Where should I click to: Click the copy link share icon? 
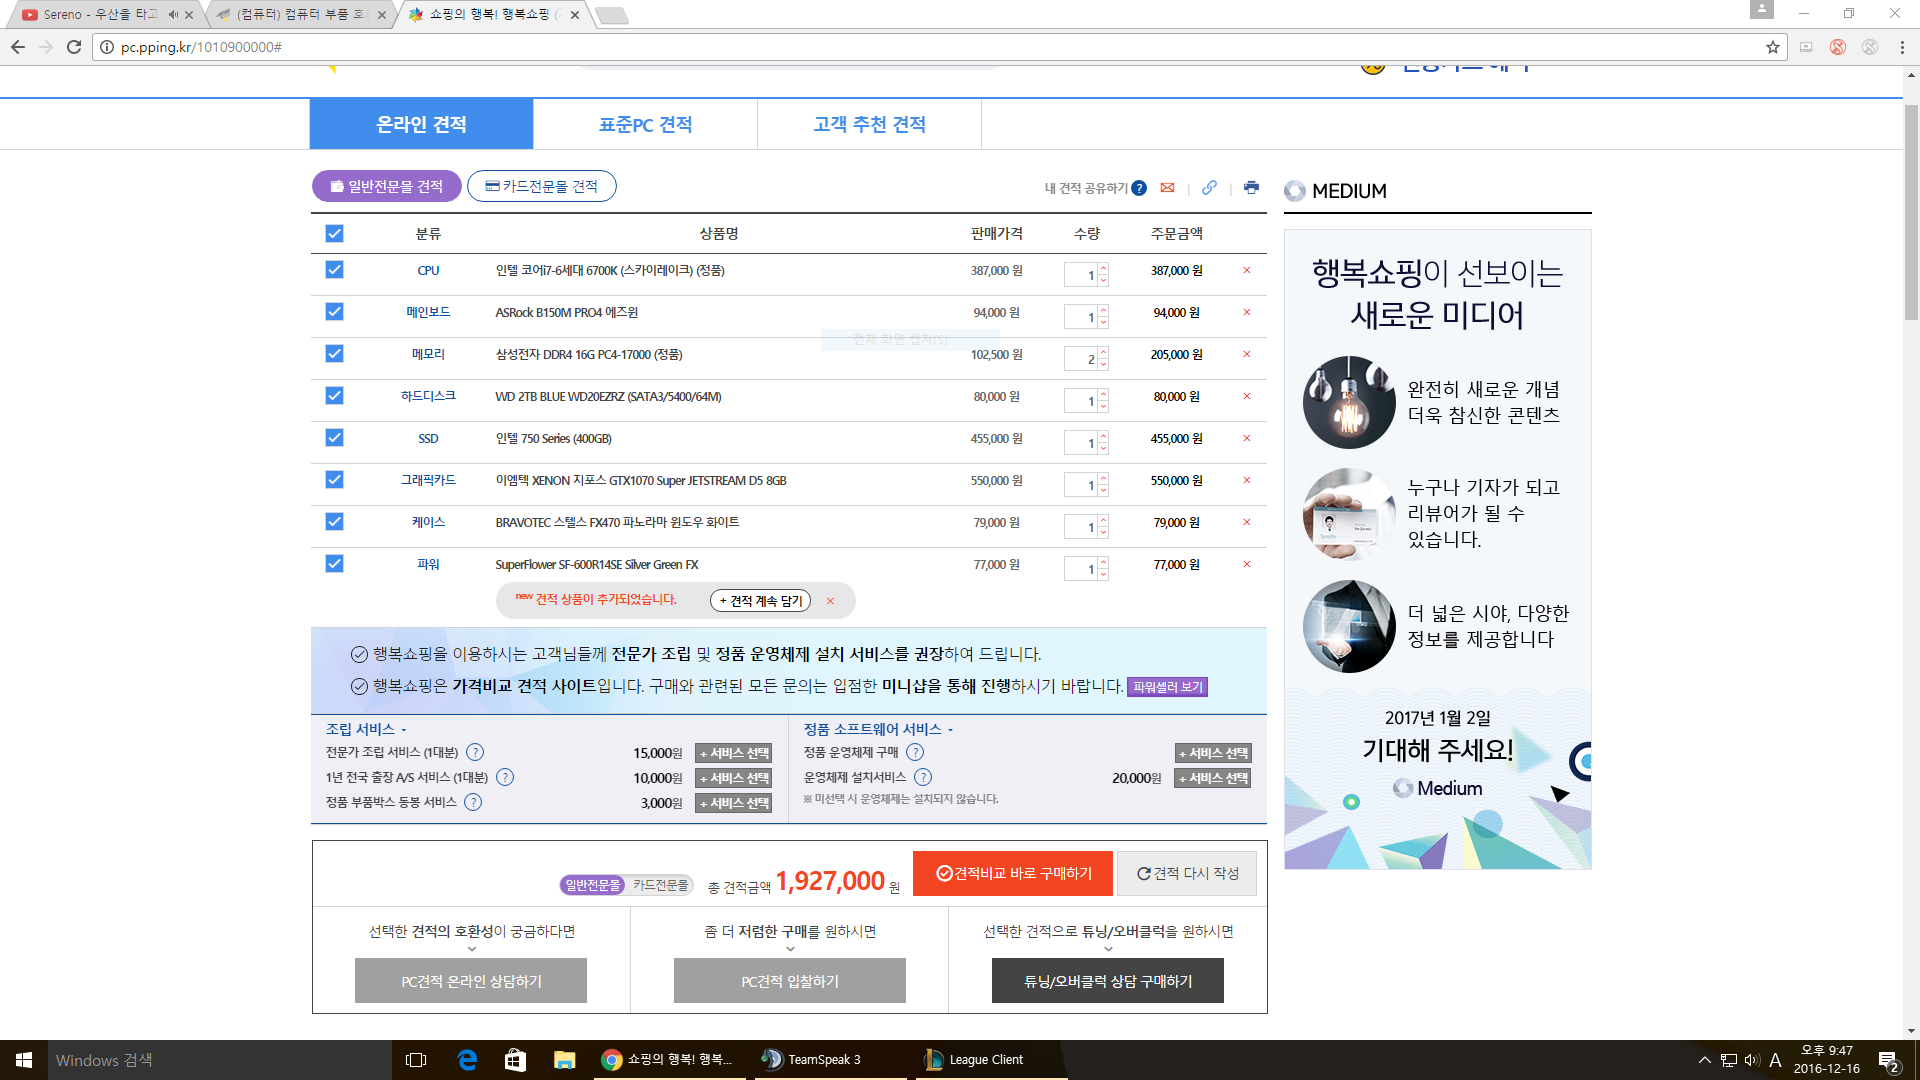[x=1209, y=188]
